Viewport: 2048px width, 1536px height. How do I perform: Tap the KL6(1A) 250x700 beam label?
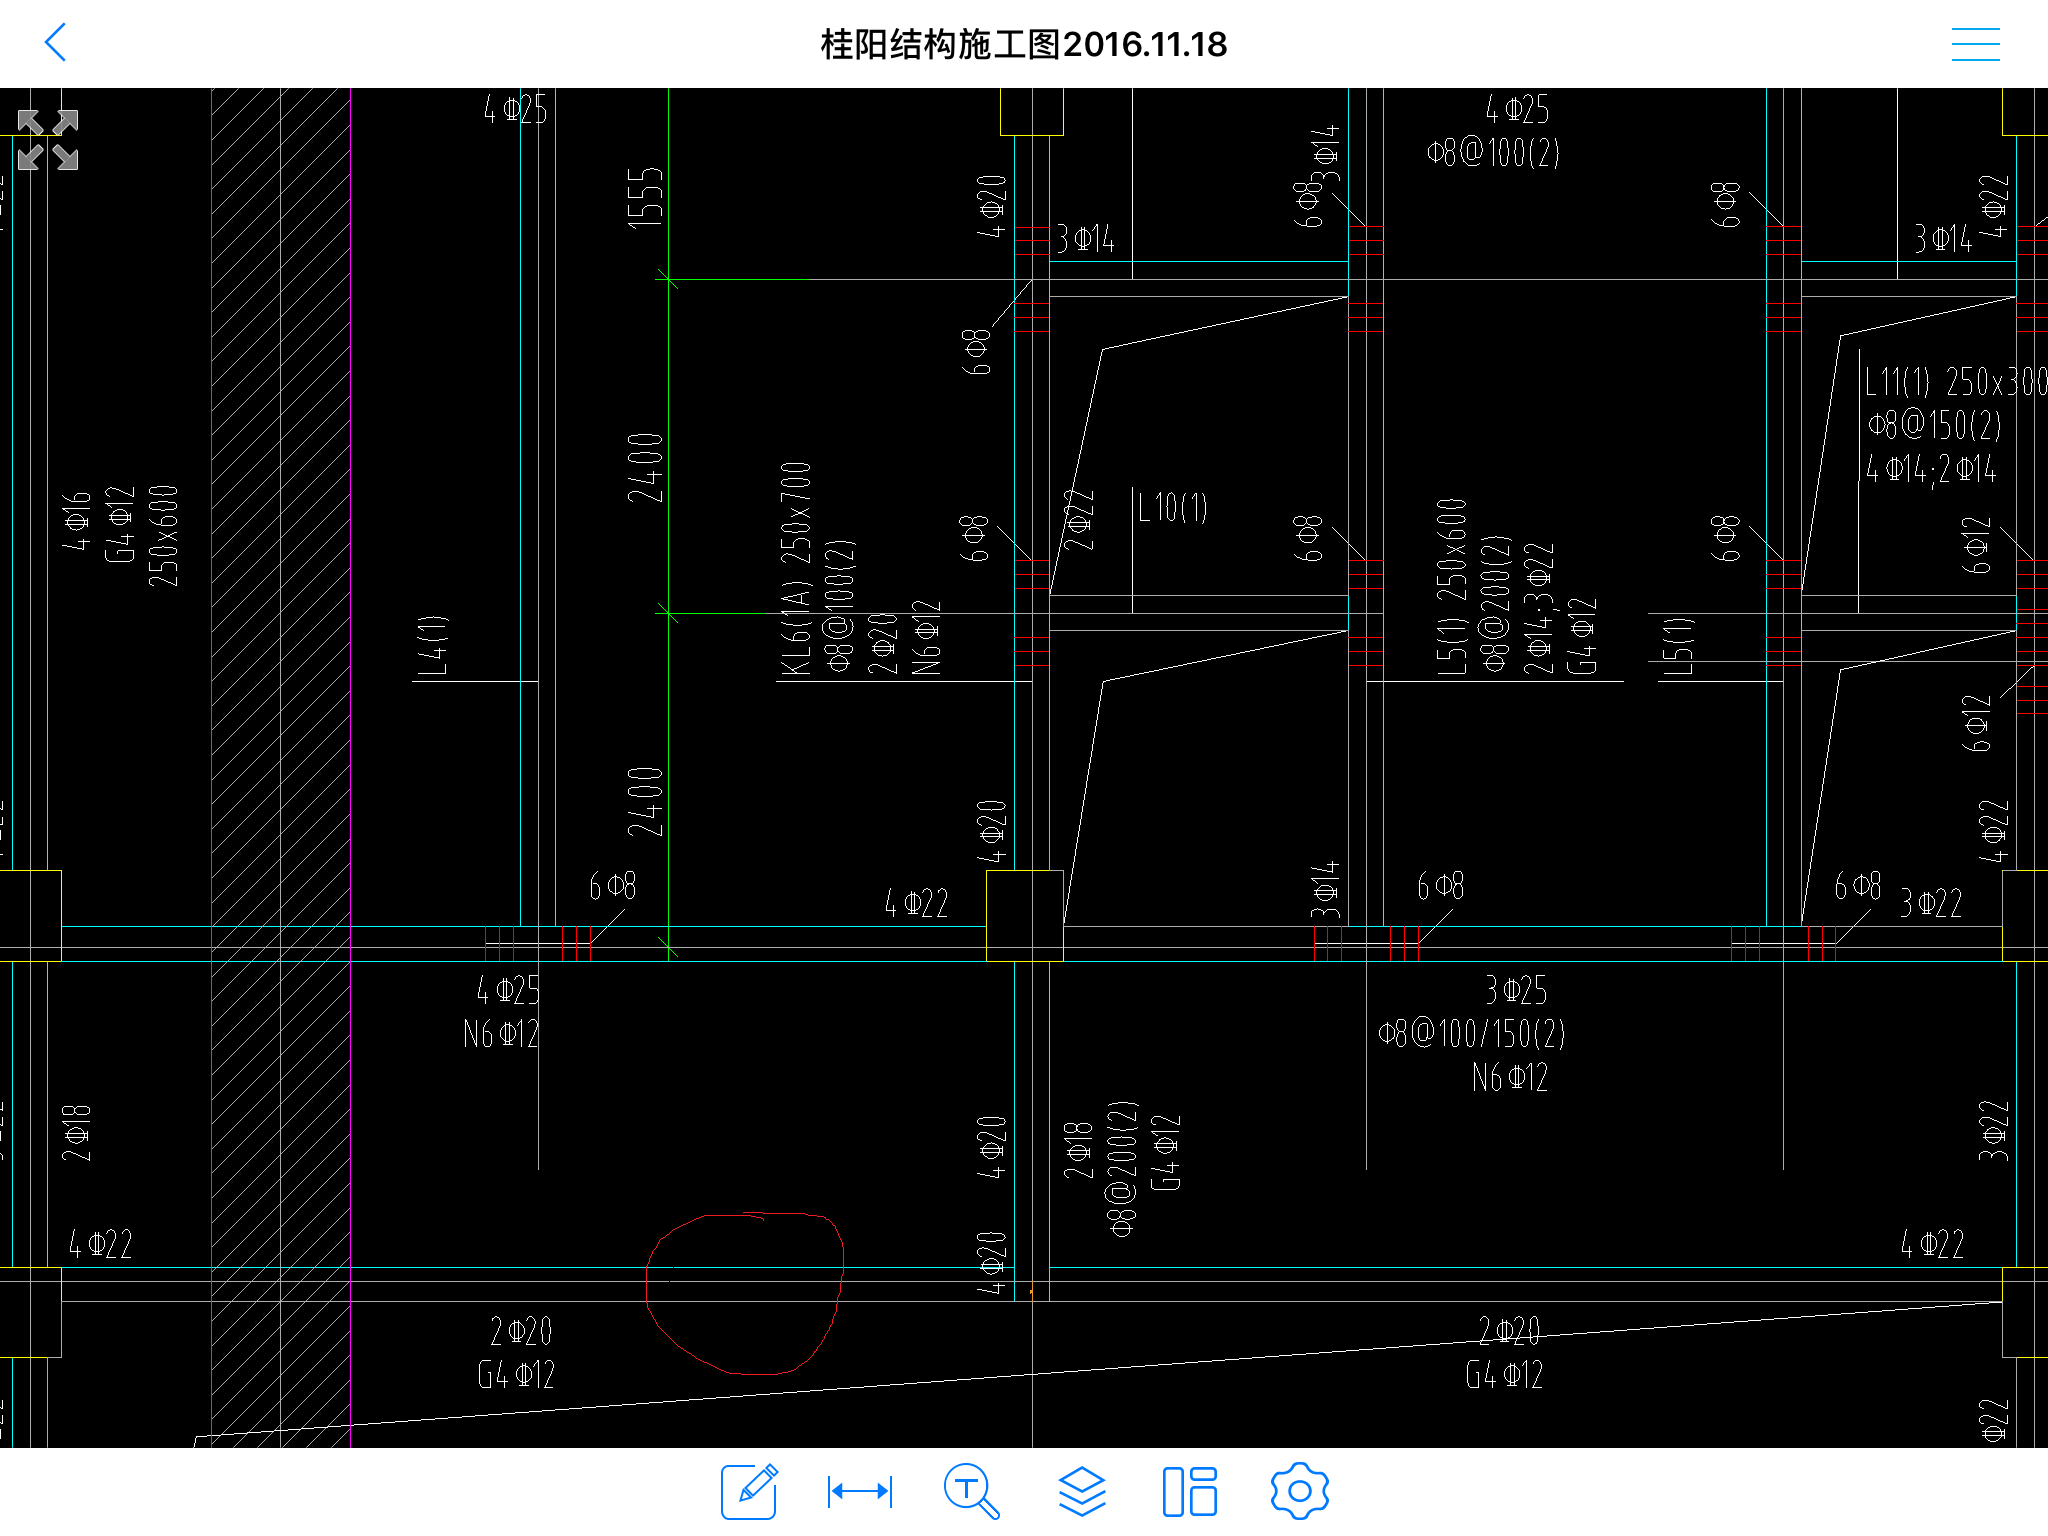tap(796, 569)
